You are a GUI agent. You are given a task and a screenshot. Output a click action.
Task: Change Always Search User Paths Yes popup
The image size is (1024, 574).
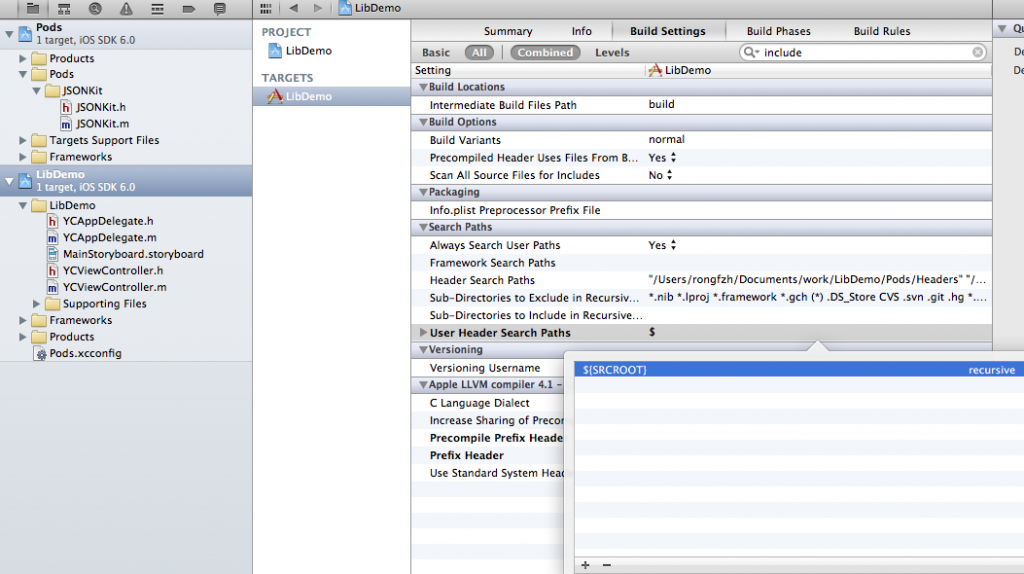click(x=662, y=245)
